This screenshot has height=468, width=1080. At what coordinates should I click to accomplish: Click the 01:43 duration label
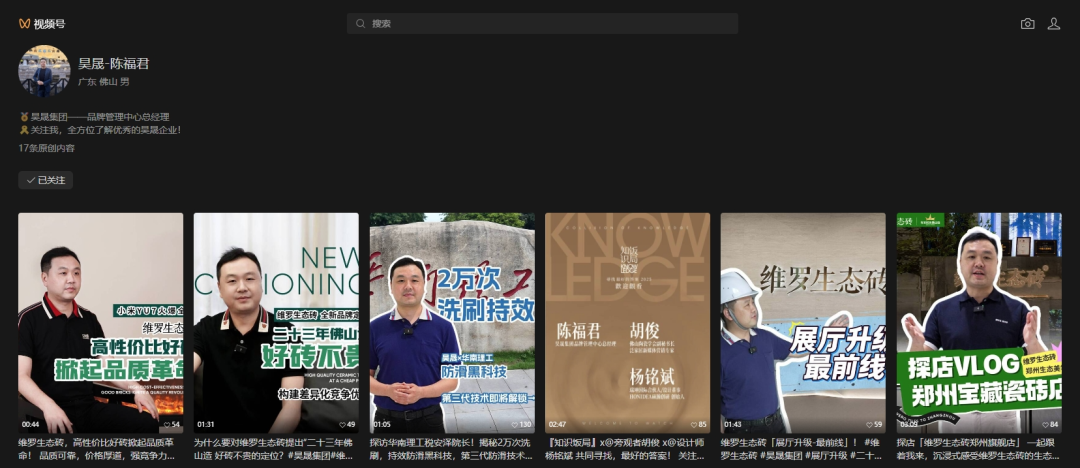pyautogui.click(x=733, y=425)
